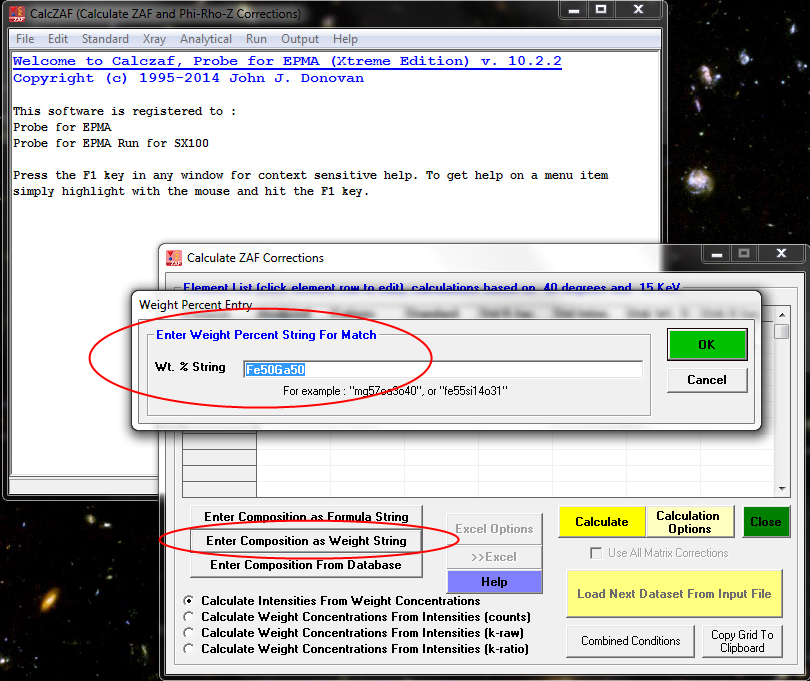Viewport: 810px width, 681px height.
Task: Click Enter Composition From Database button
Action: (x=306, y=565)
